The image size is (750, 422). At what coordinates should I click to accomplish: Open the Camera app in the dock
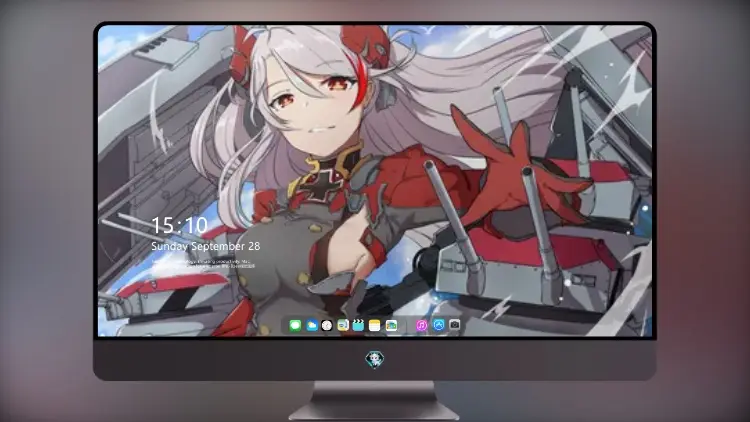tap(454, 325)
